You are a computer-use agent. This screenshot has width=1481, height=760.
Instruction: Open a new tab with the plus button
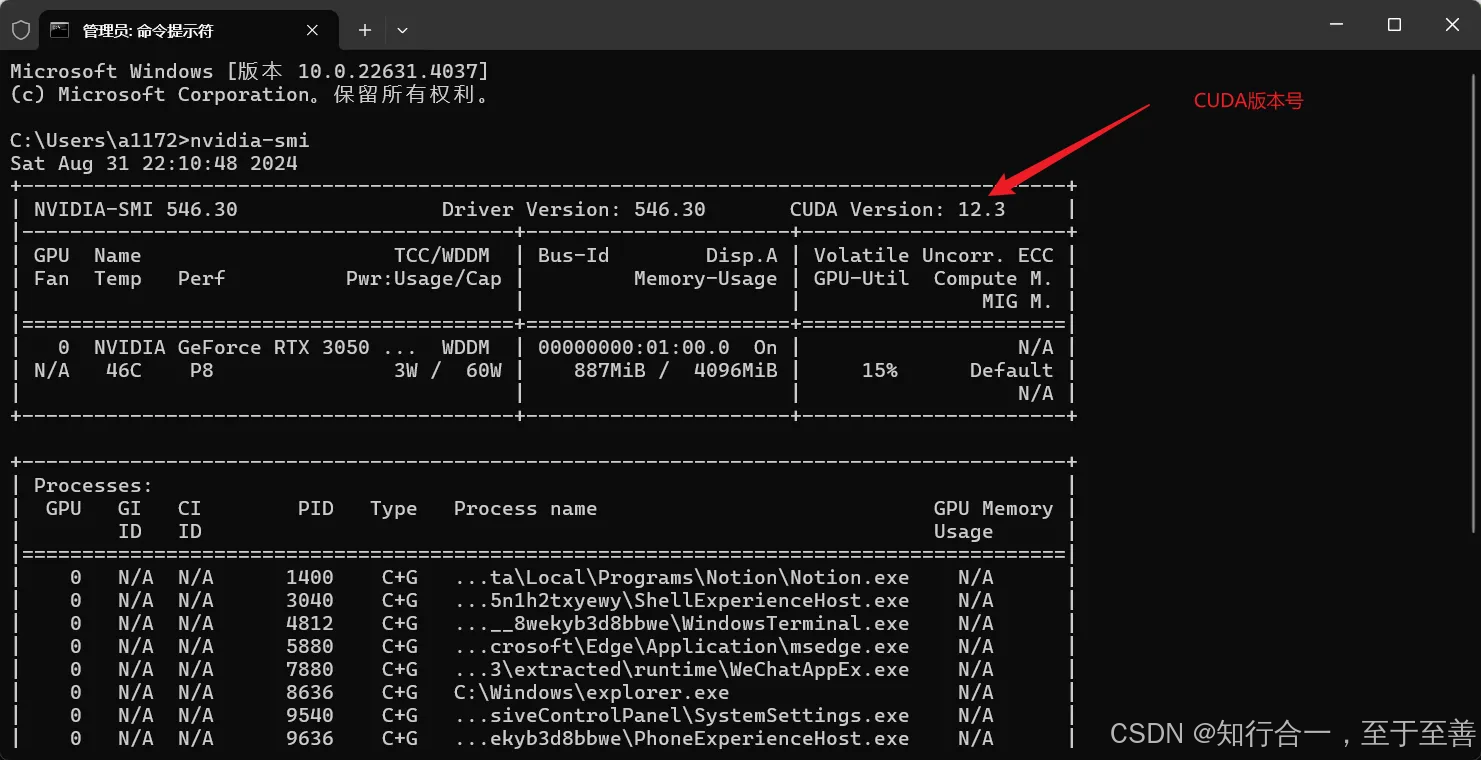[365, 30]
